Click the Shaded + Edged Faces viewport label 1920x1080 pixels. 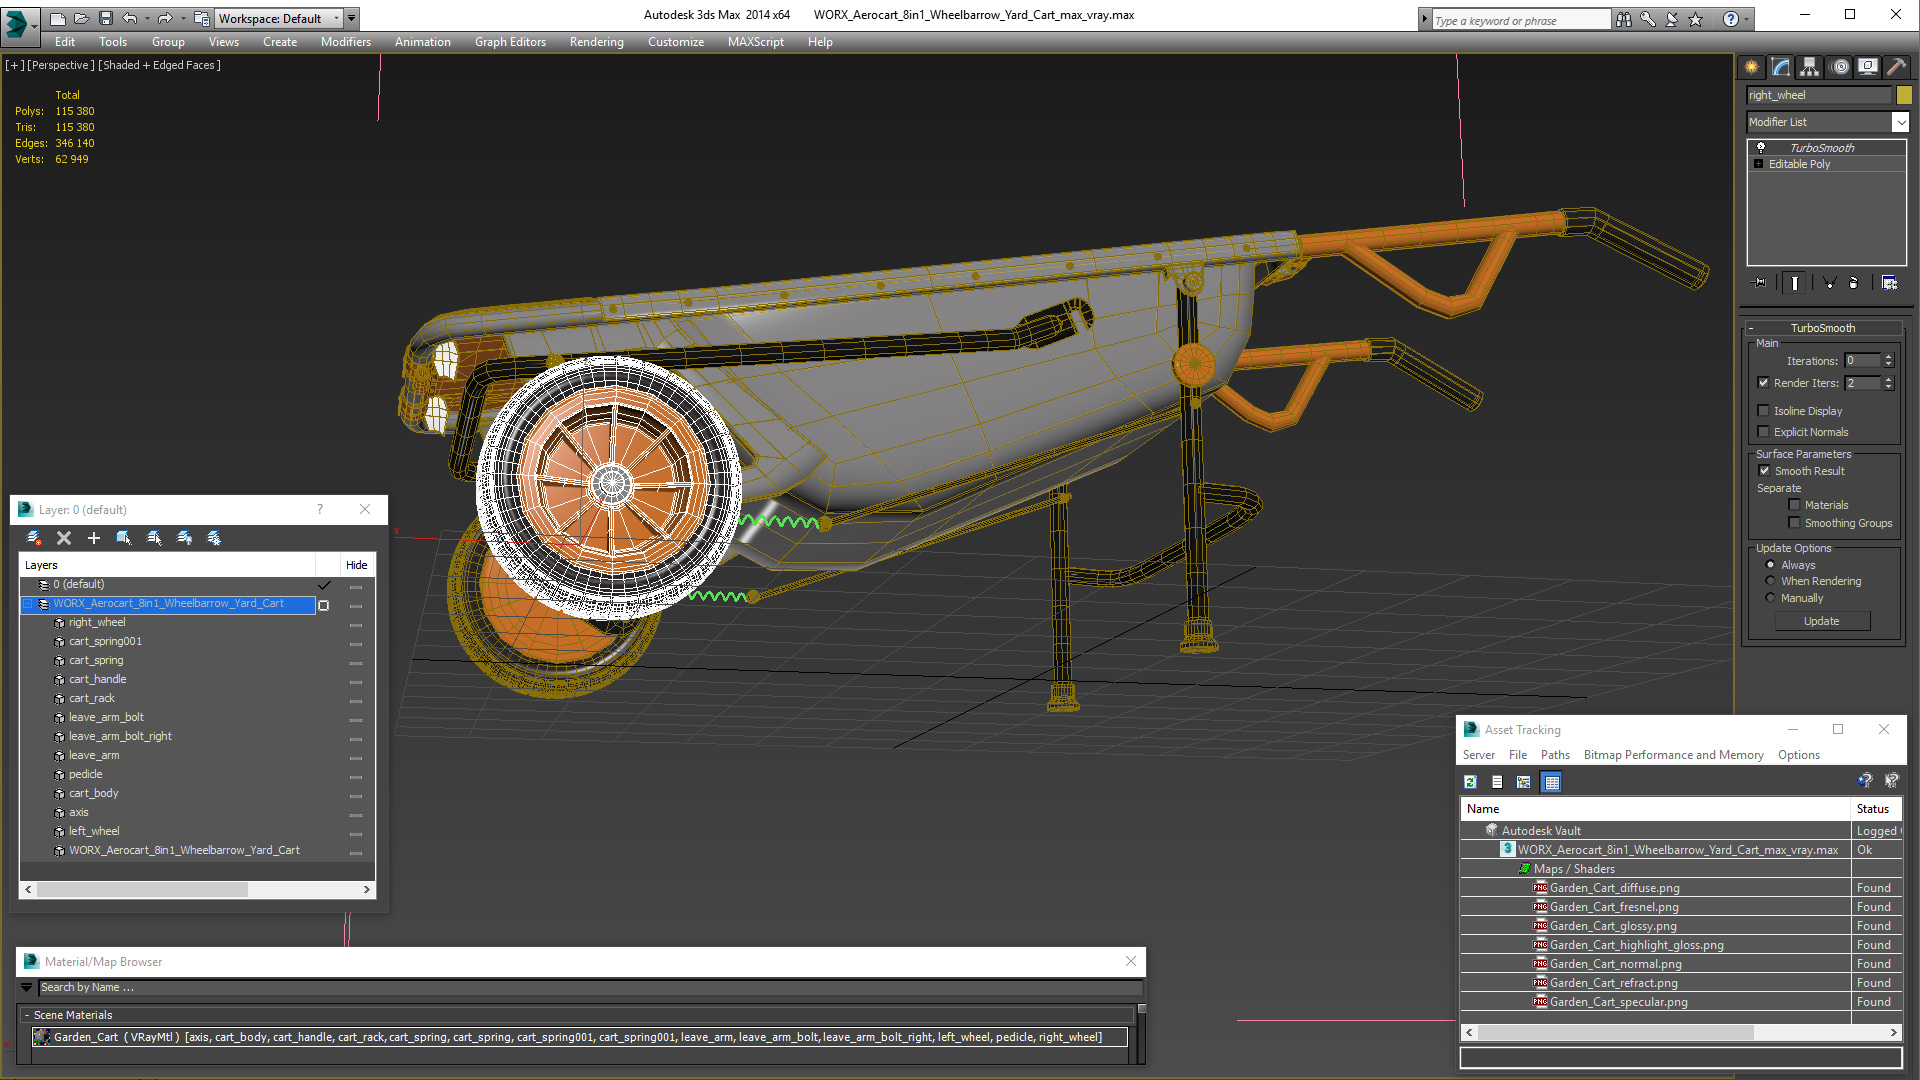click(x=159, y=65)
